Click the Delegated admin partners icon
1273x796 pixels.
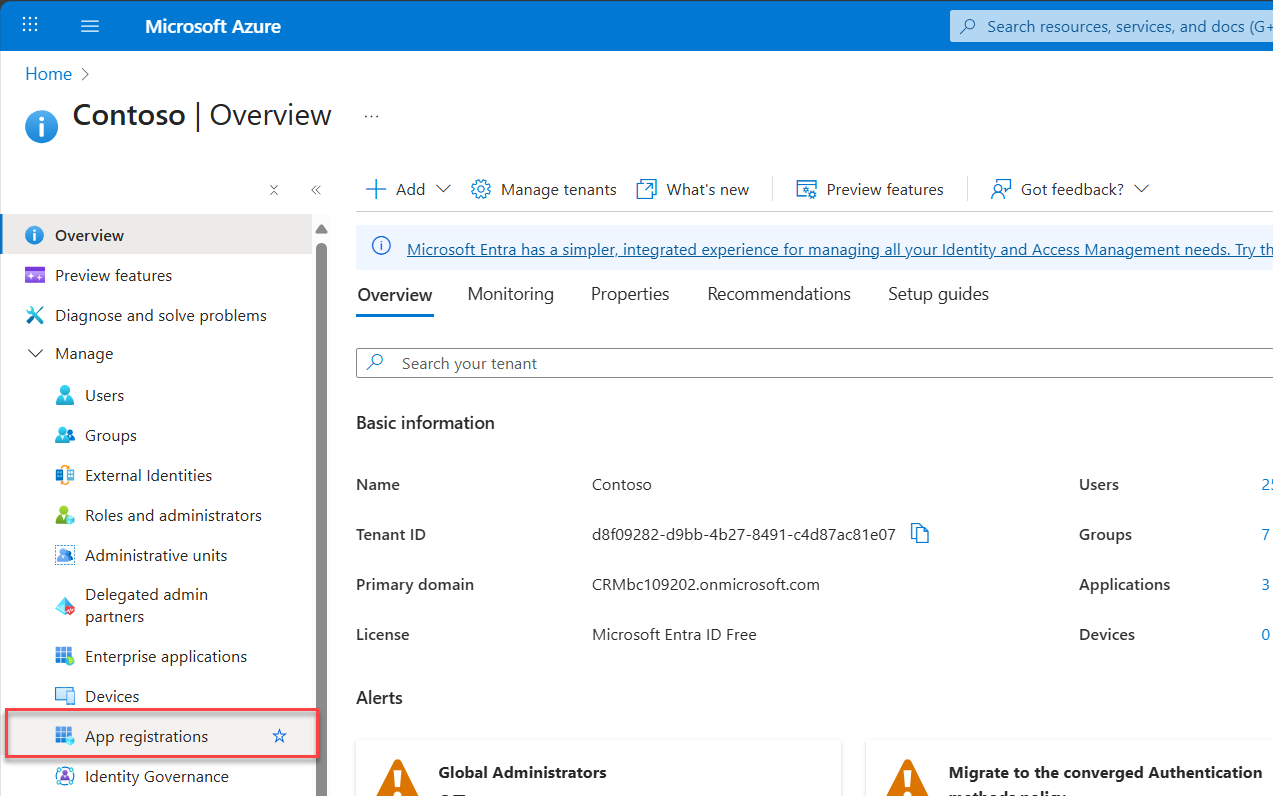pyautogui.click(x=65, y=606)
